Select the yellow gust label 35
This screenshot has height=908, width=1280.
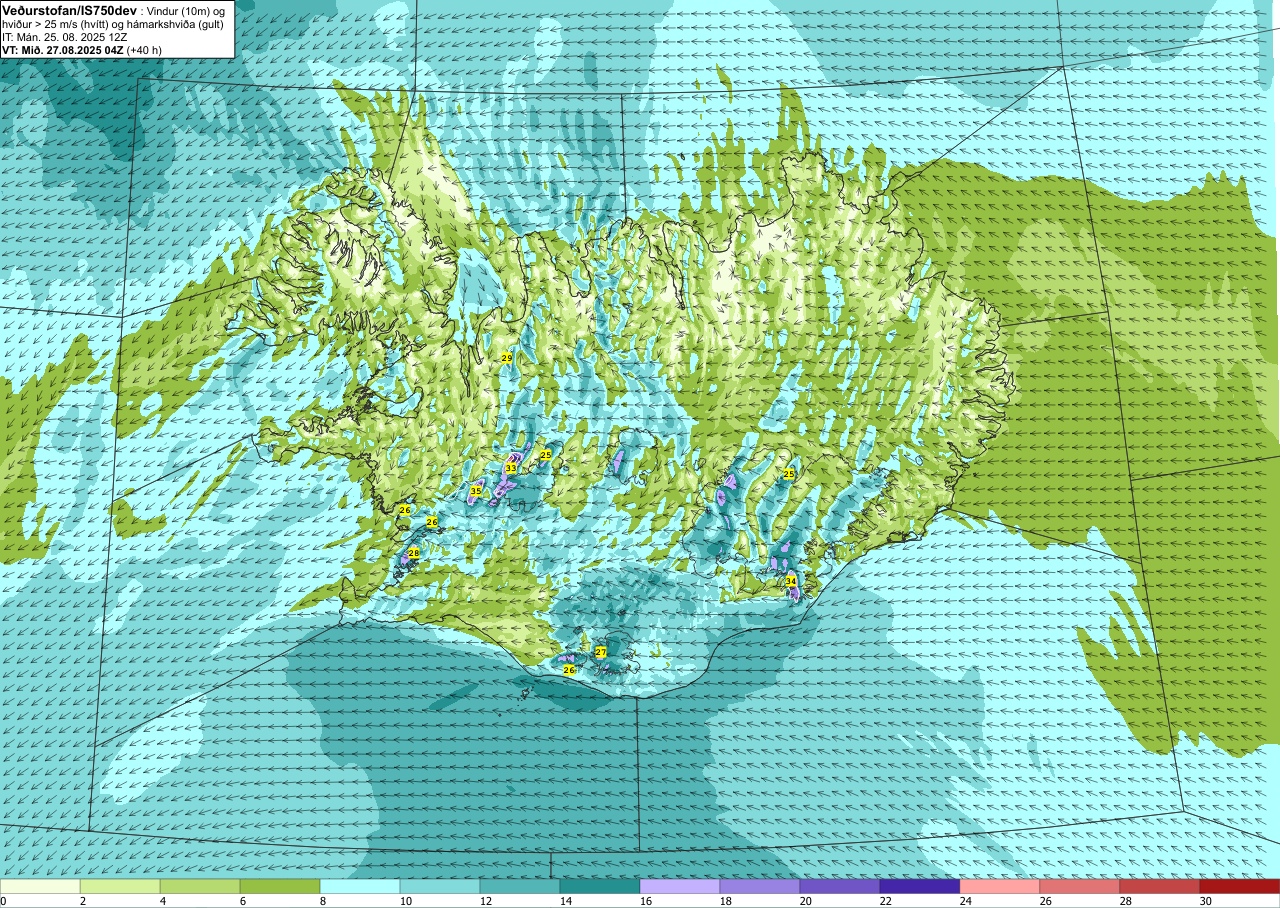(476, 491)
